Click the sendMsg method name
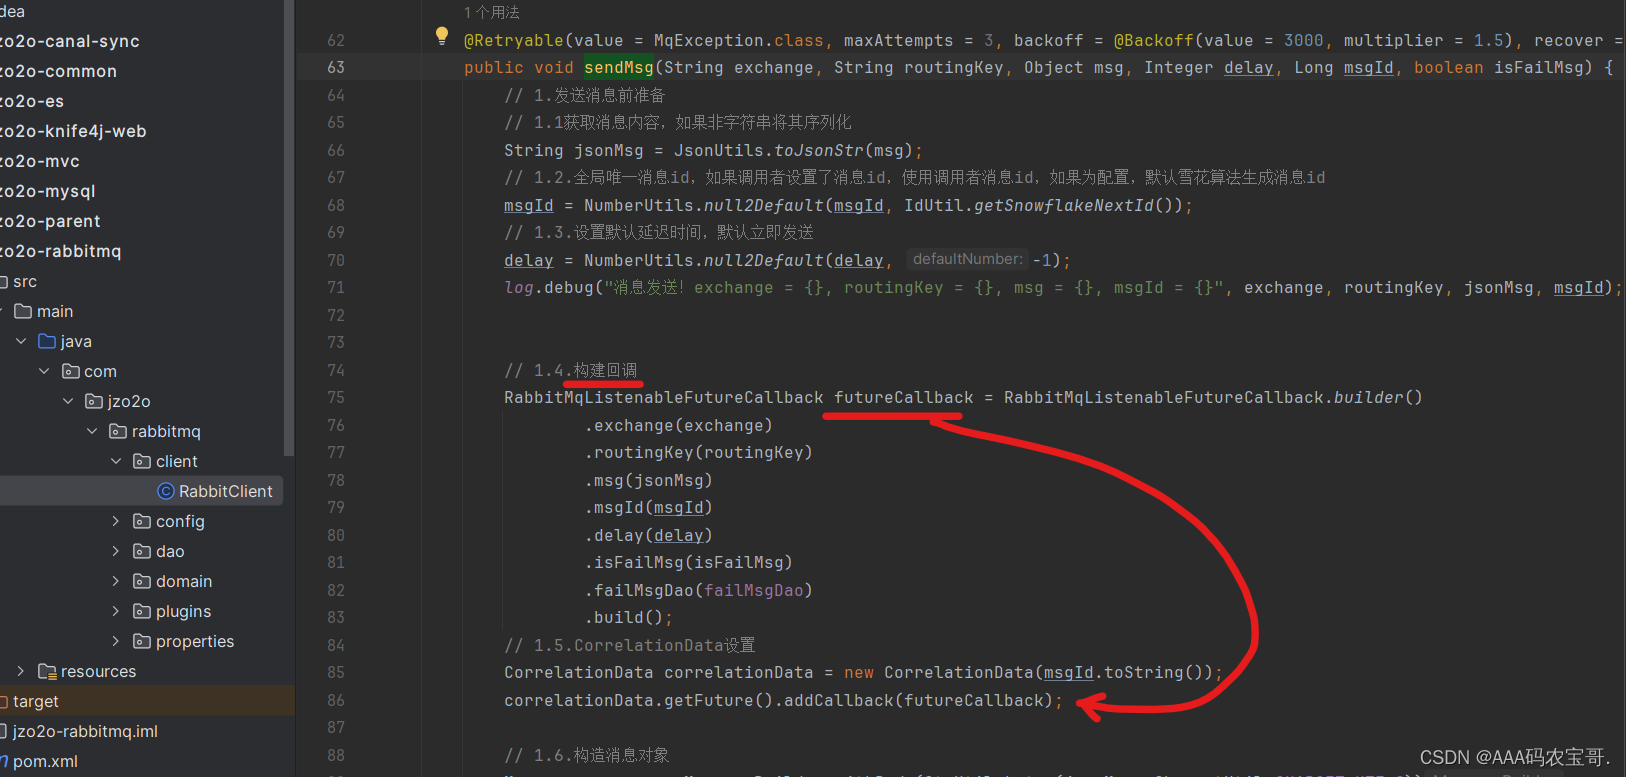The image size is (1626, 777). click(619, 67)
